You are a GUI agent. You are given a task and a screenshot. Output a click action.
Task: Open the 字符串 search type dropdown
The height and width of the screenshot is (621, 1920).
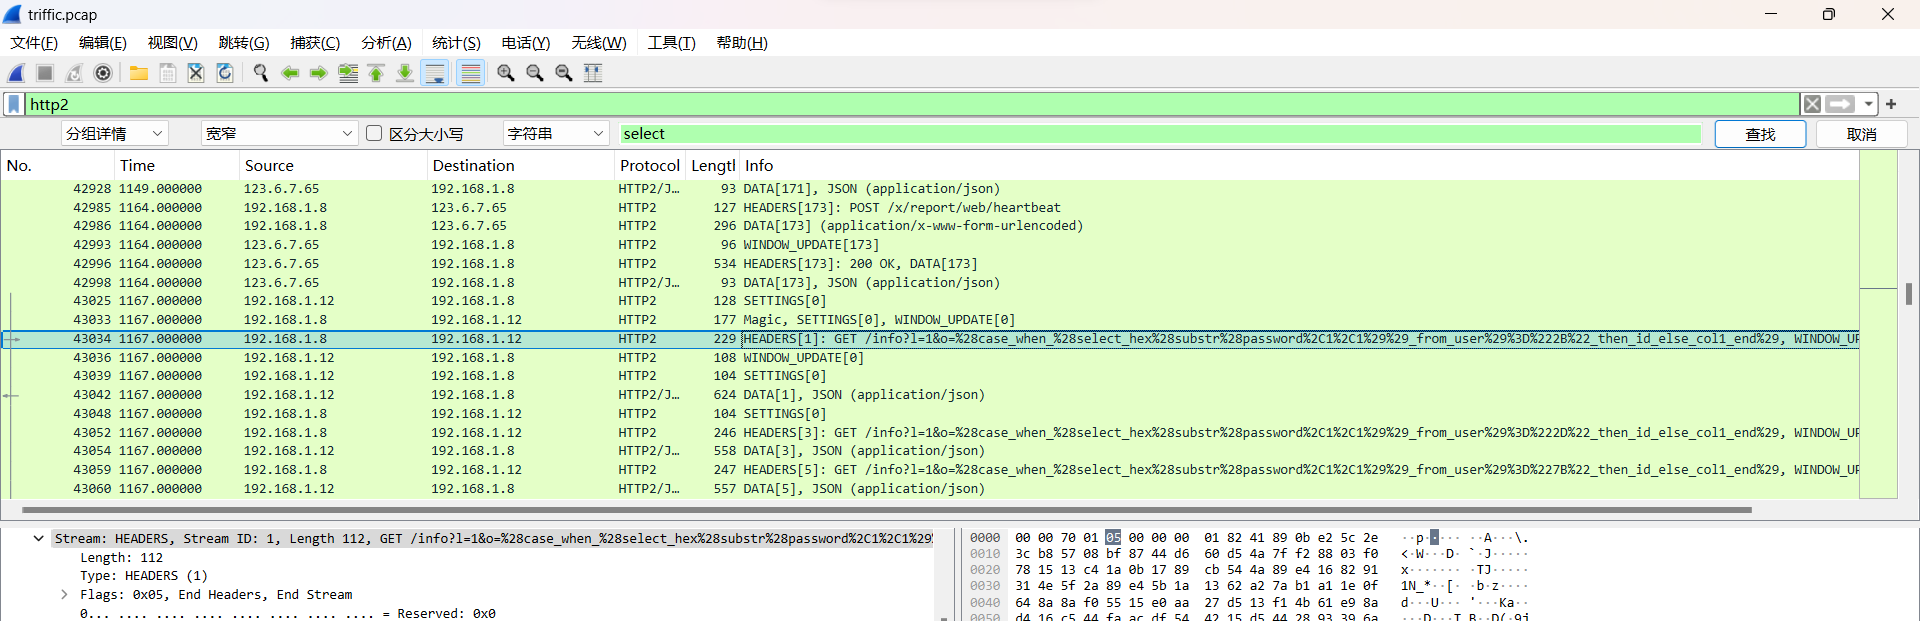pyautogui.click(x=556, y=134)
